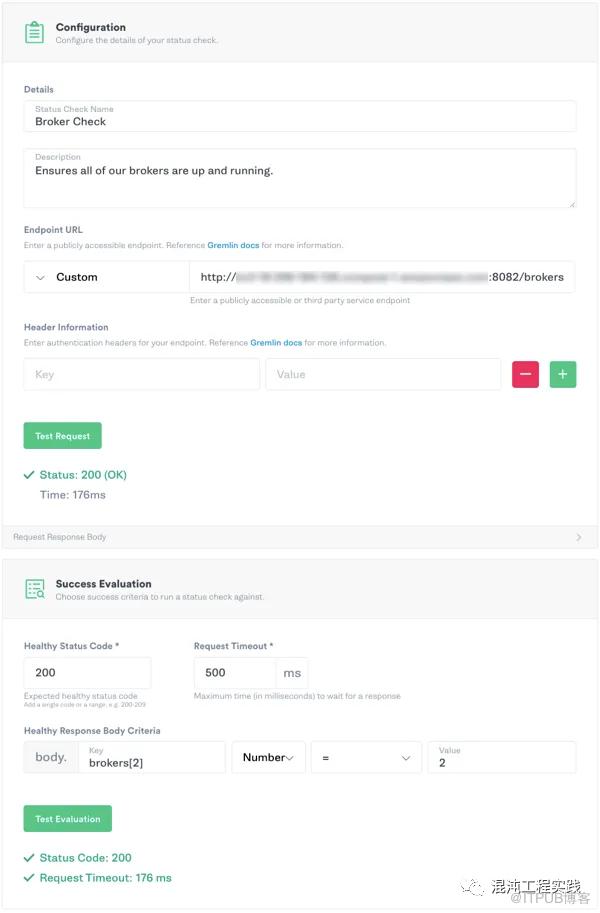
Task: Click the header Key input field
Action: tap(142, 374)
